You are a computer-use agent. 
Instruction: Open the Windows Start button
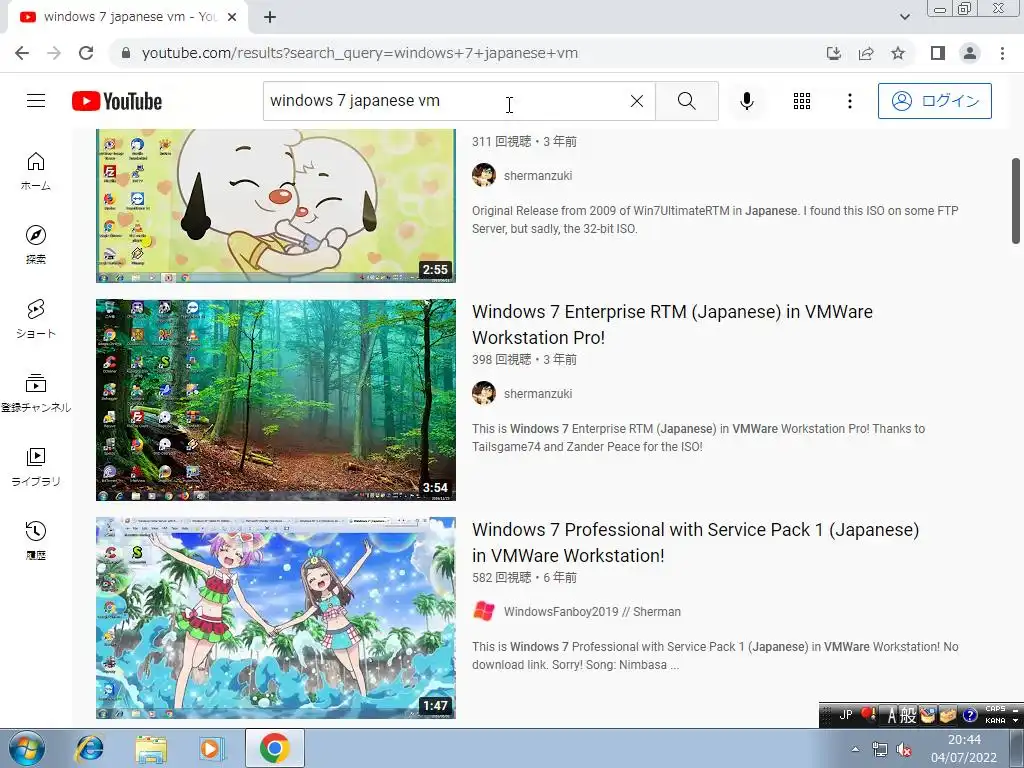point(27,748)
